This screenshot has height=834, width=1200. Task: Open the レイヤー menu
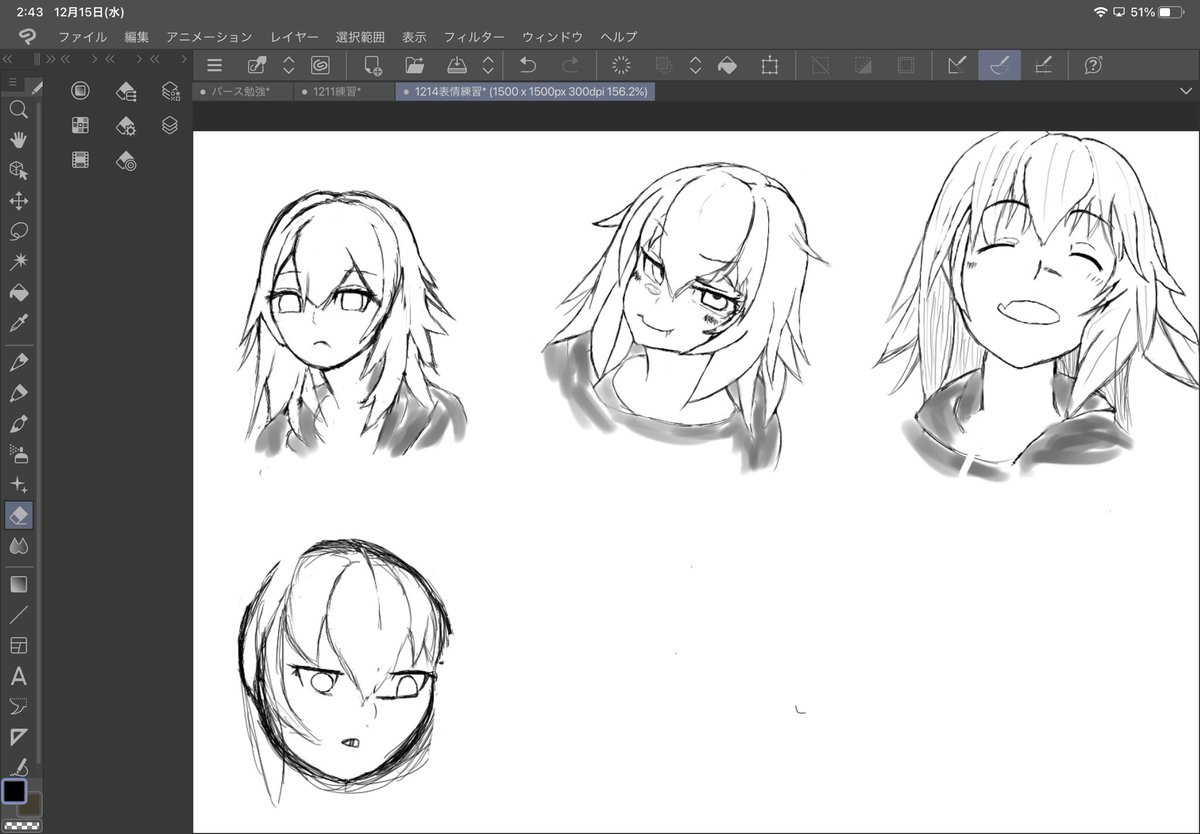pyautogui.click(x=295, y=37)
